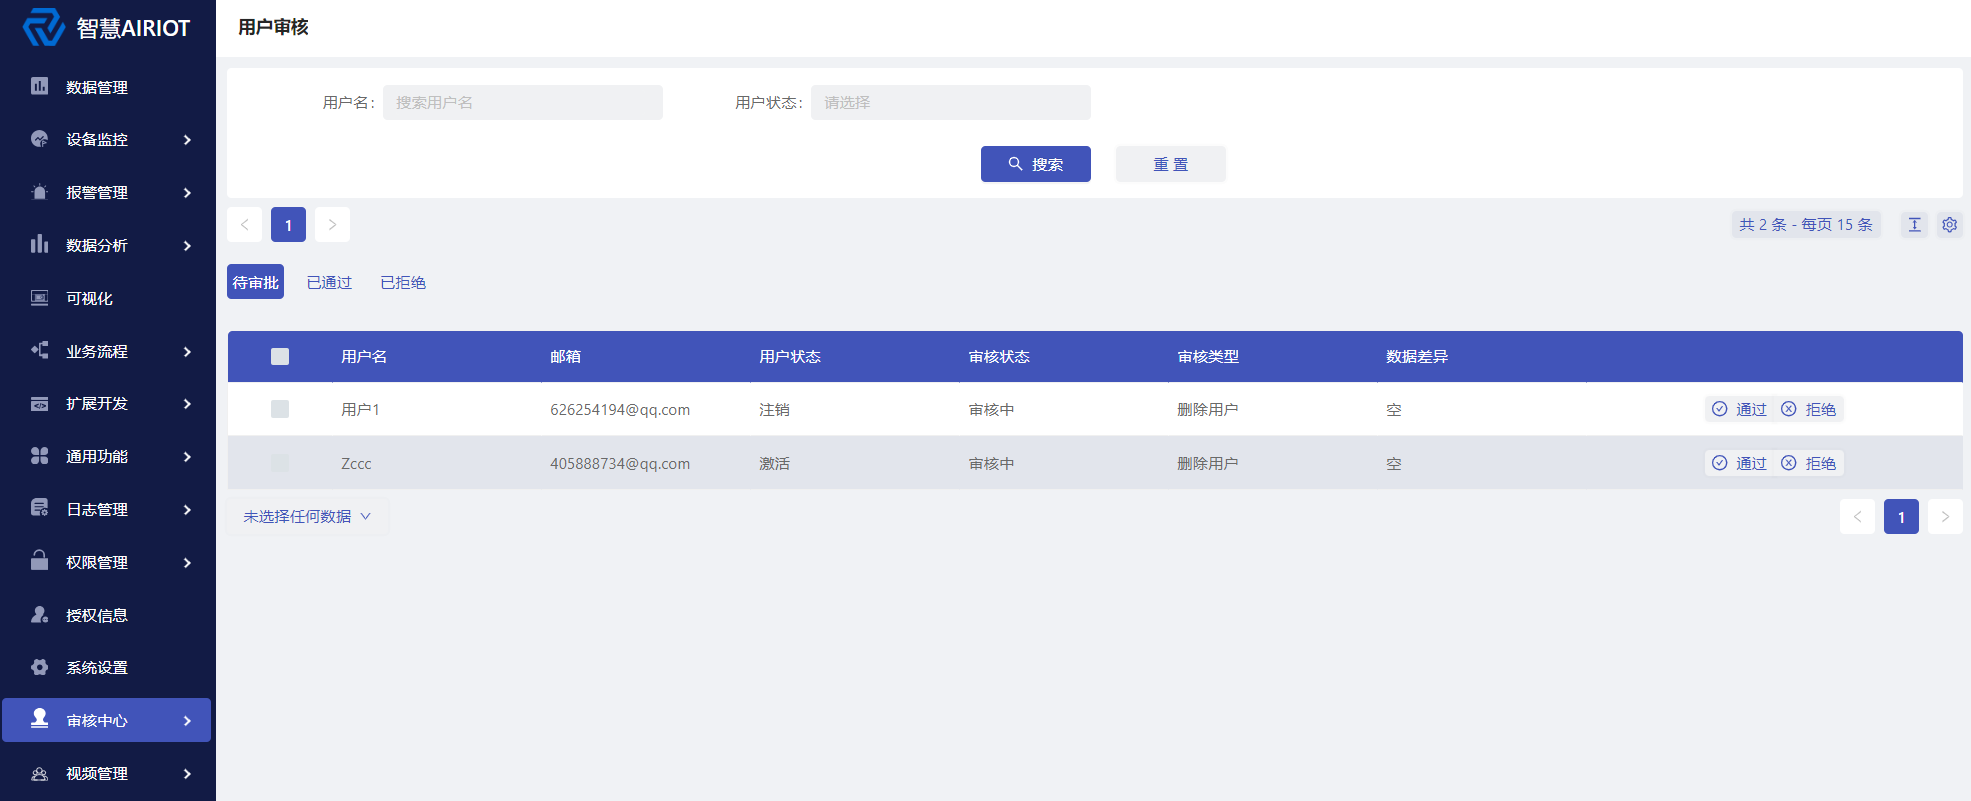Toggle the select-all checkbox in table header
Screen dimensions: 1971x801
[280, 356]
